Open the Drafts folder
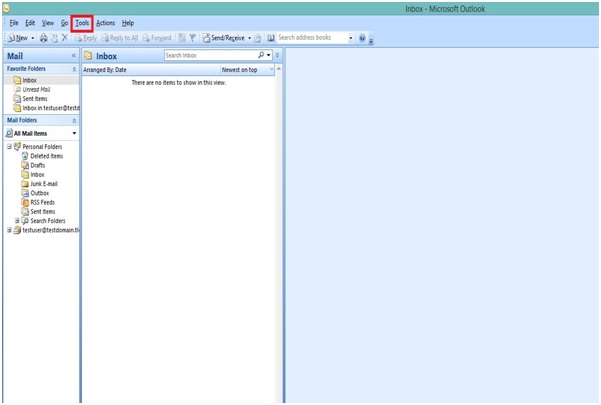This screenshot has width=601, height=405. [x=33, y=165]
